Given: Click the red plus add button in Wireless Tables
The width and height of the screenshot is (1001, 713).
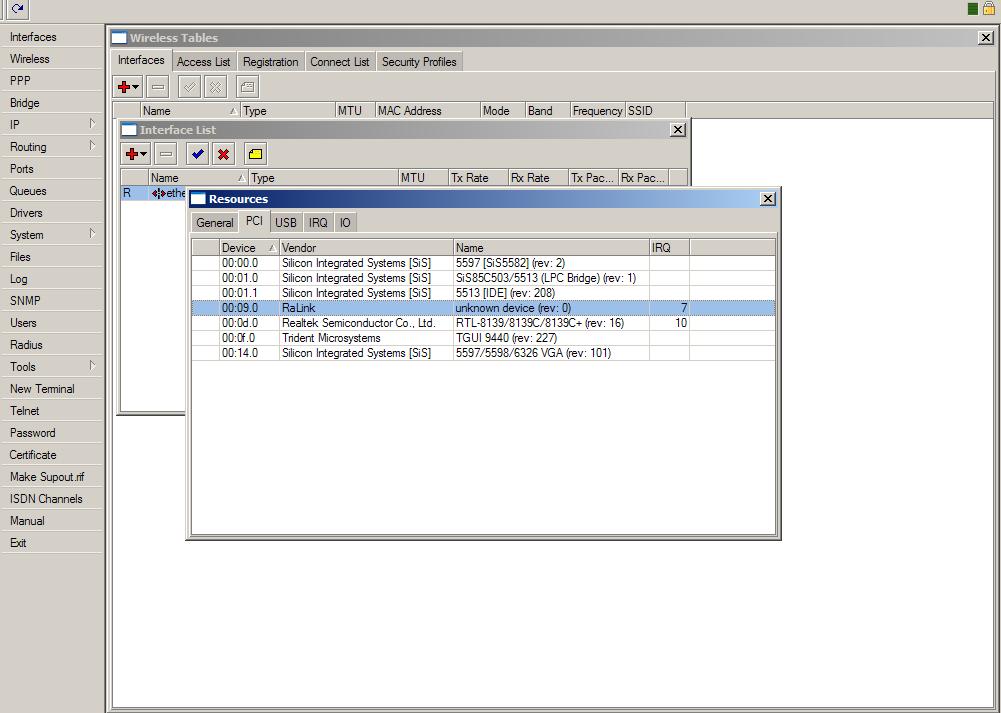Looking at the screenshot, I should [x=128, y=87].
